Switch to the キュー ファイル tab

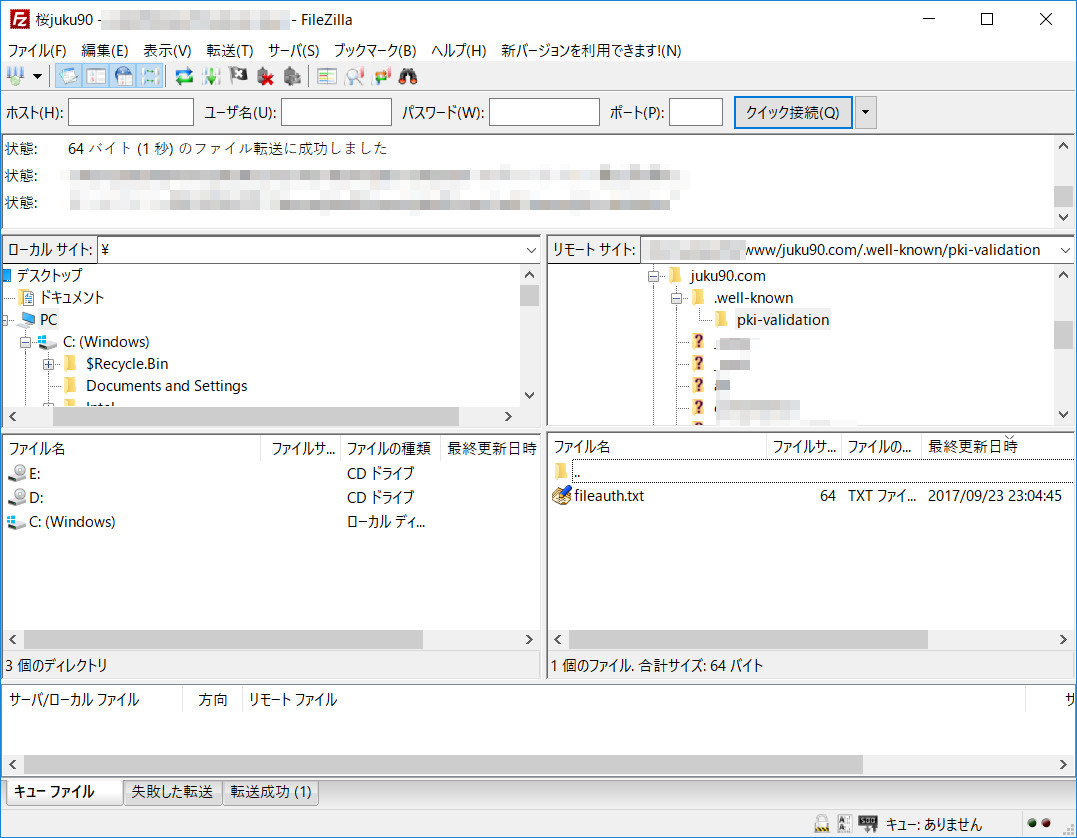pyautogui.click(x=64, y=791)
